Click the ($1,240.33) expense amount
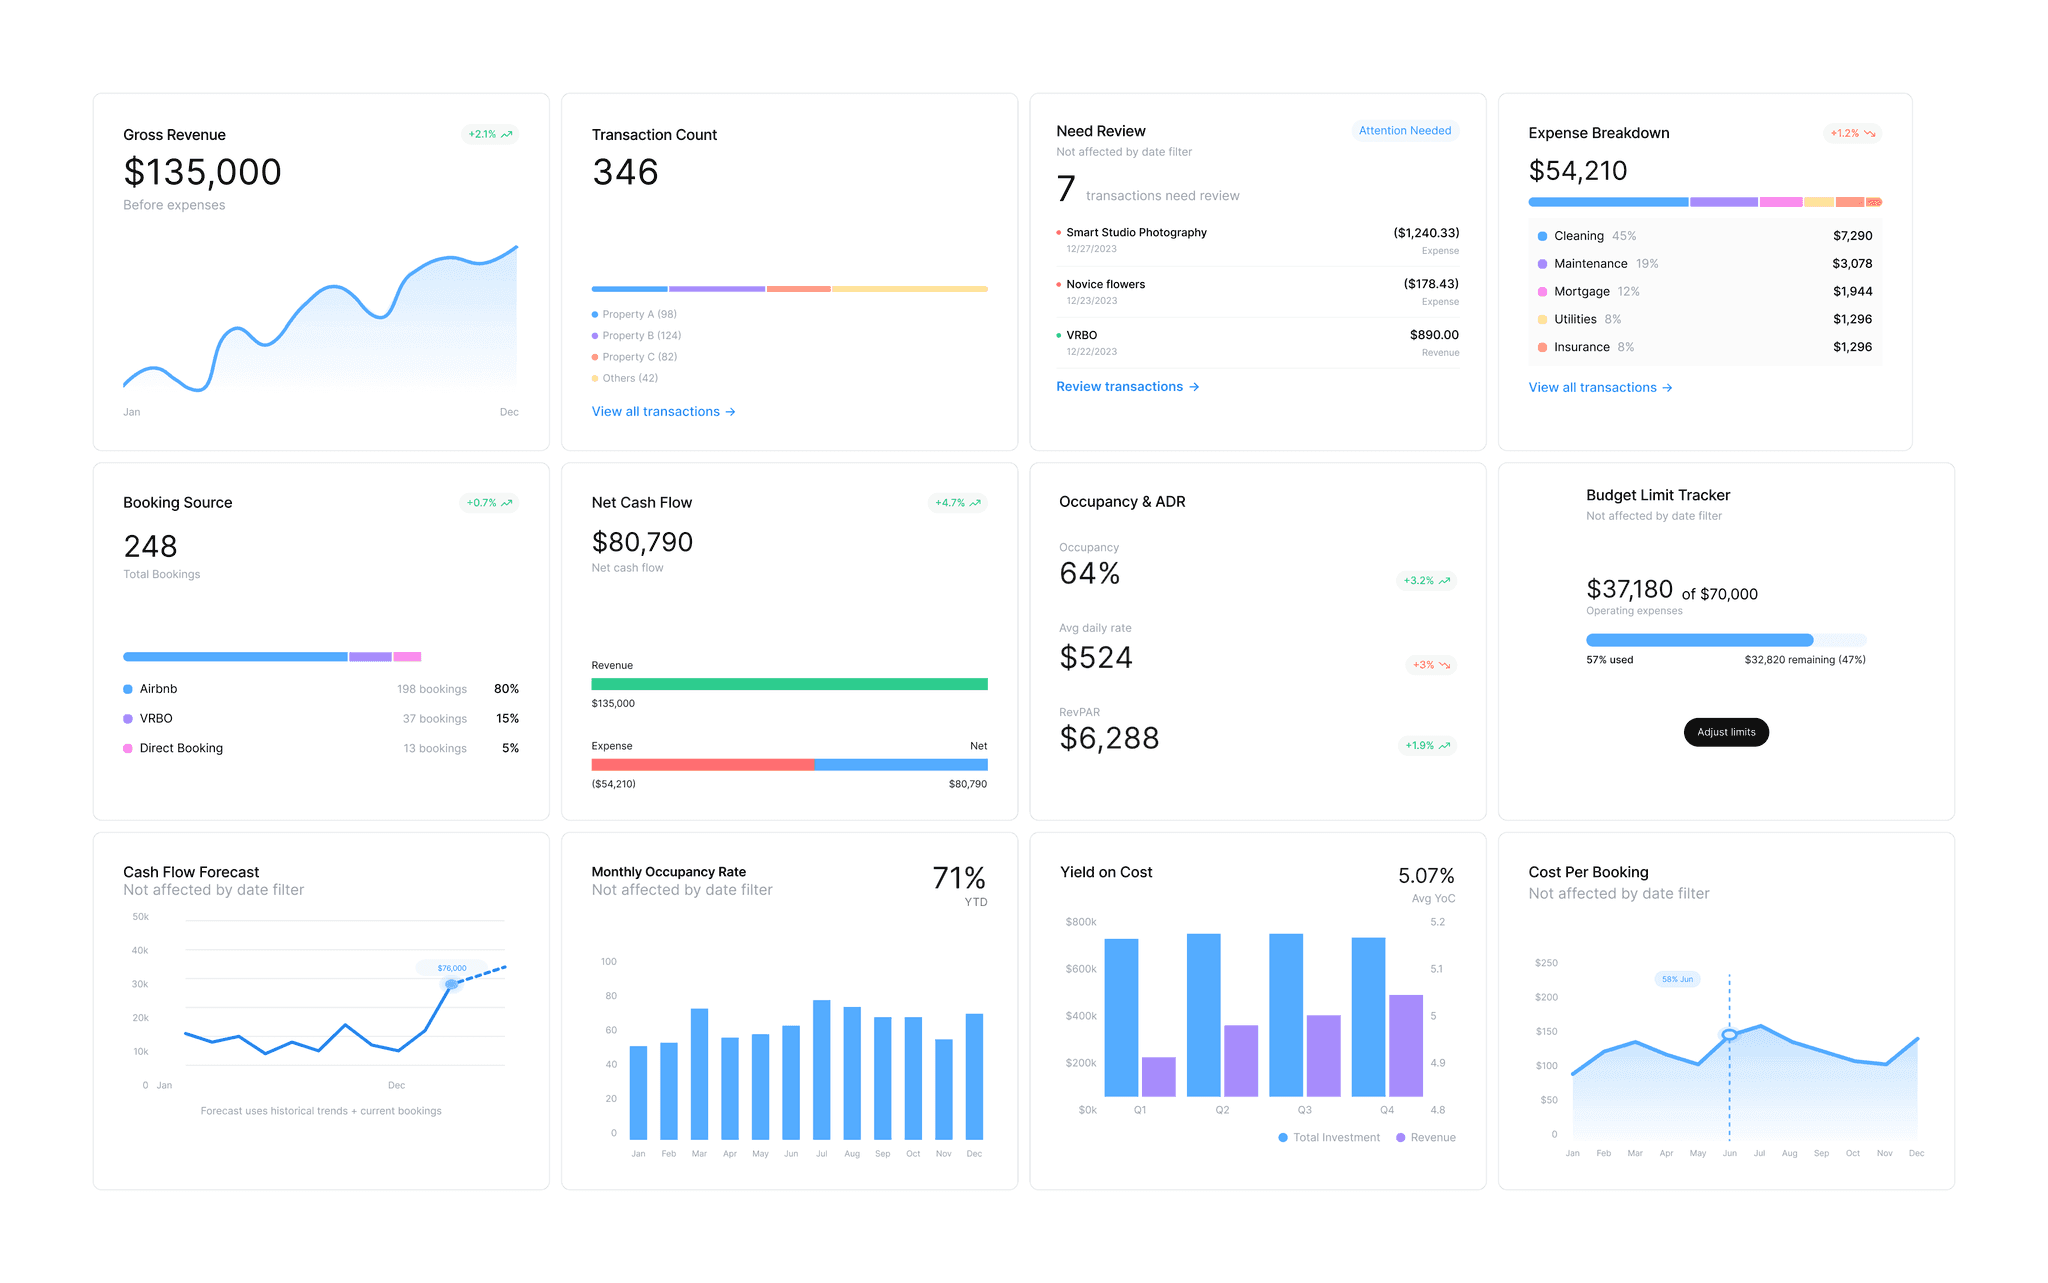The height and width of the screenshot is (1283, 2048). [1426, 233]
